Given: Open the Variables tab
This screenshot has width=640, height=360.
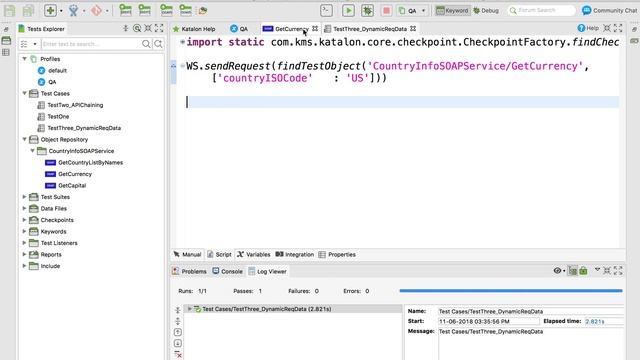Looking at the screenshot, I should coord(253,254).
